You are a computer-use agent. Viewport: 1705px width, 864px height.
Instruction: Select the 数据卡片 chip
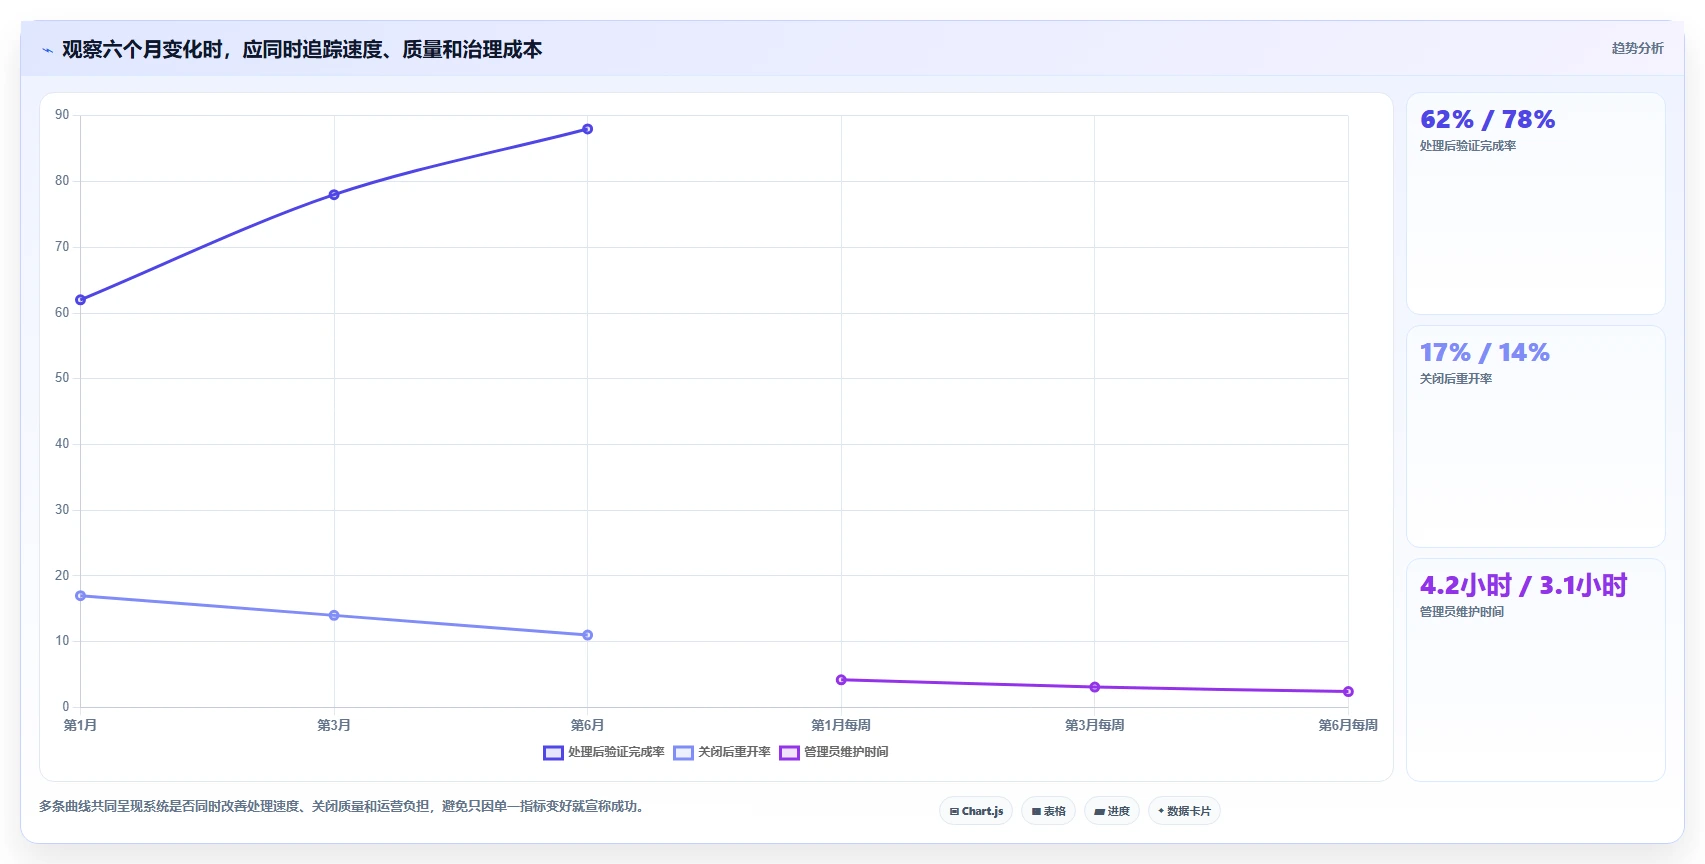[x=1184, y=811]
